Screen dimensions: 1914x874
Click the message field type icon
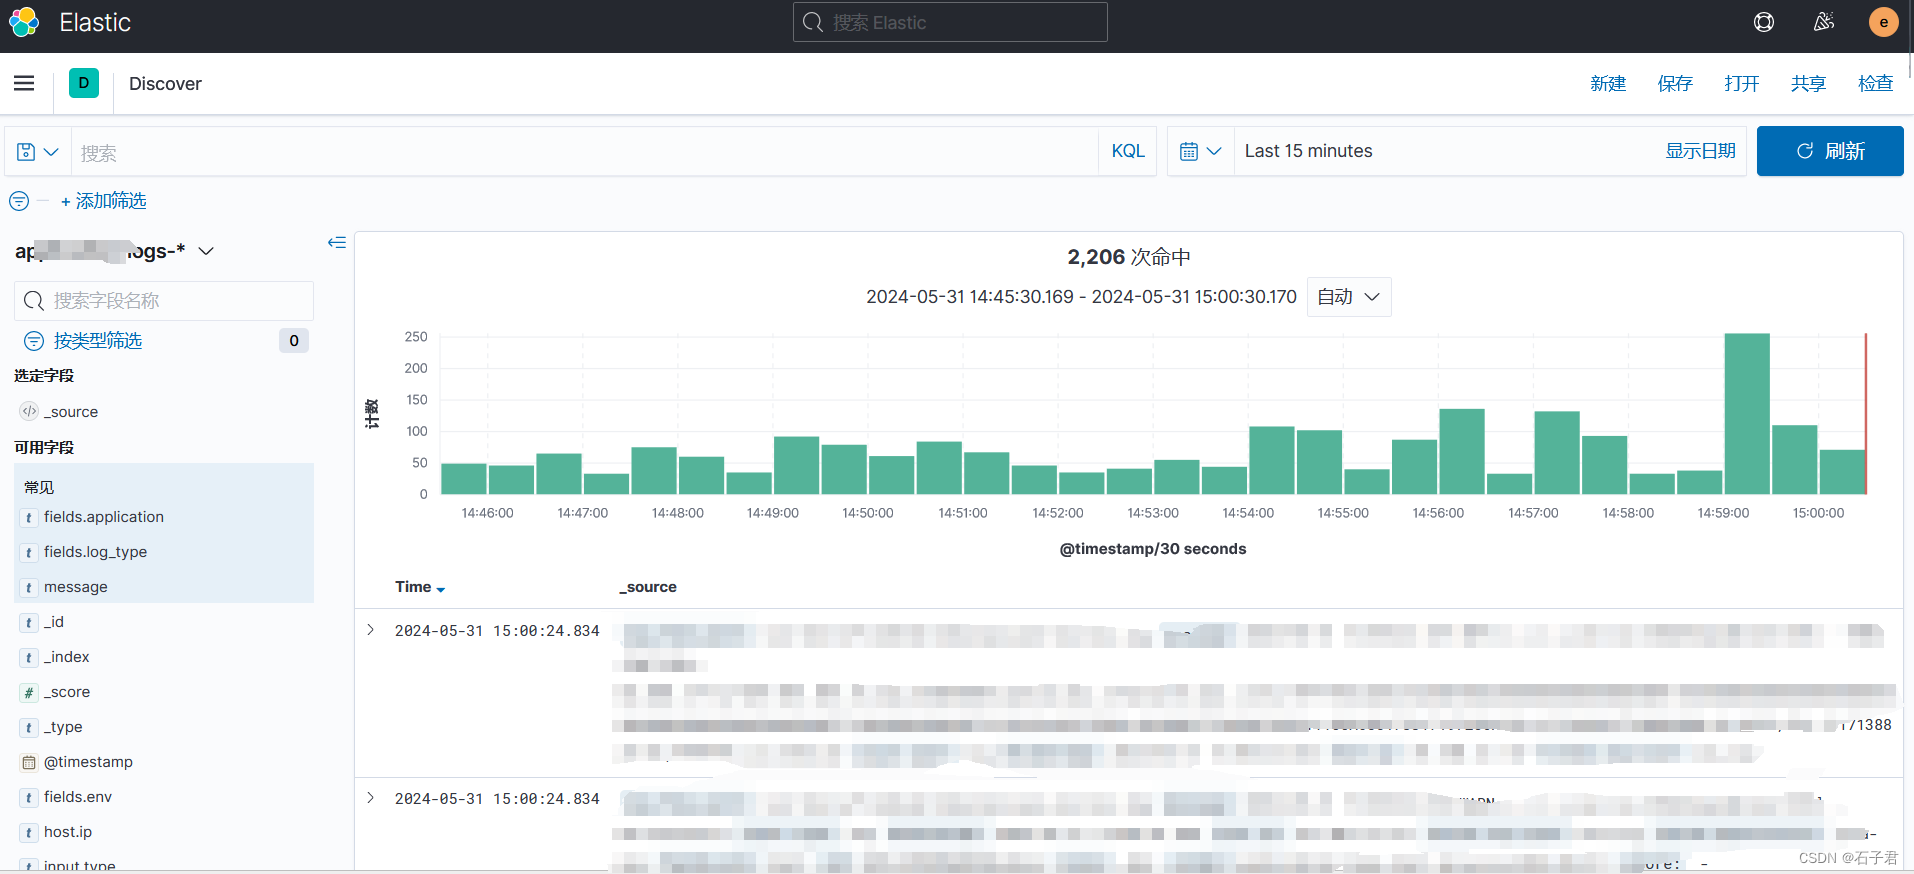click(x=29, y=587)
